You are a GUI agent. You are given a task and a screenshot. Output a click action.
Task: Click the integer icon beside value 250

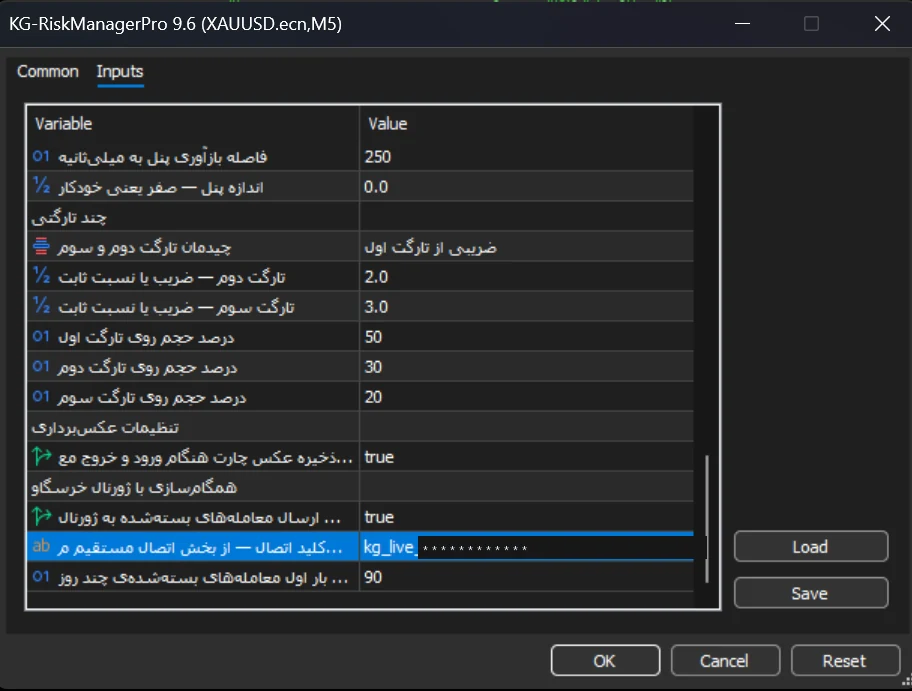pyautogui.click(x=41, y=156)
